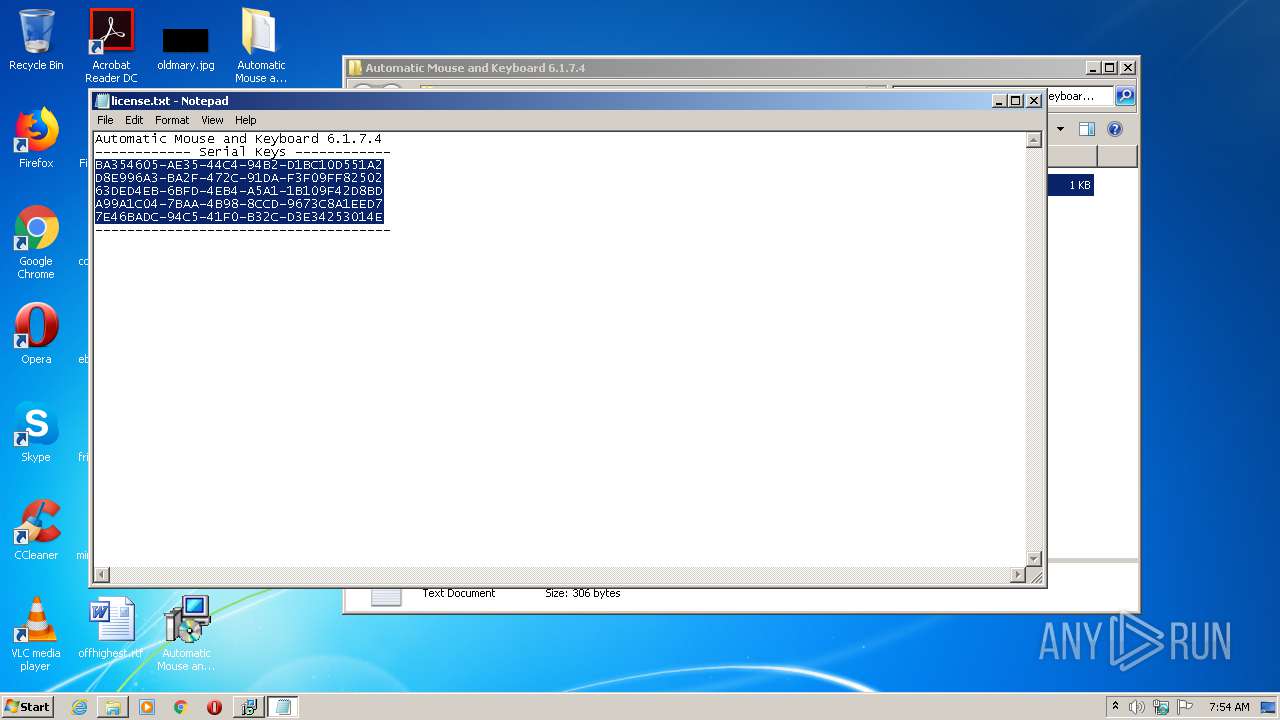Switch to the installer taskbar item
The width and height of the screenshot is (1280, 720).
pyautogui.click(x=248, y=707)
